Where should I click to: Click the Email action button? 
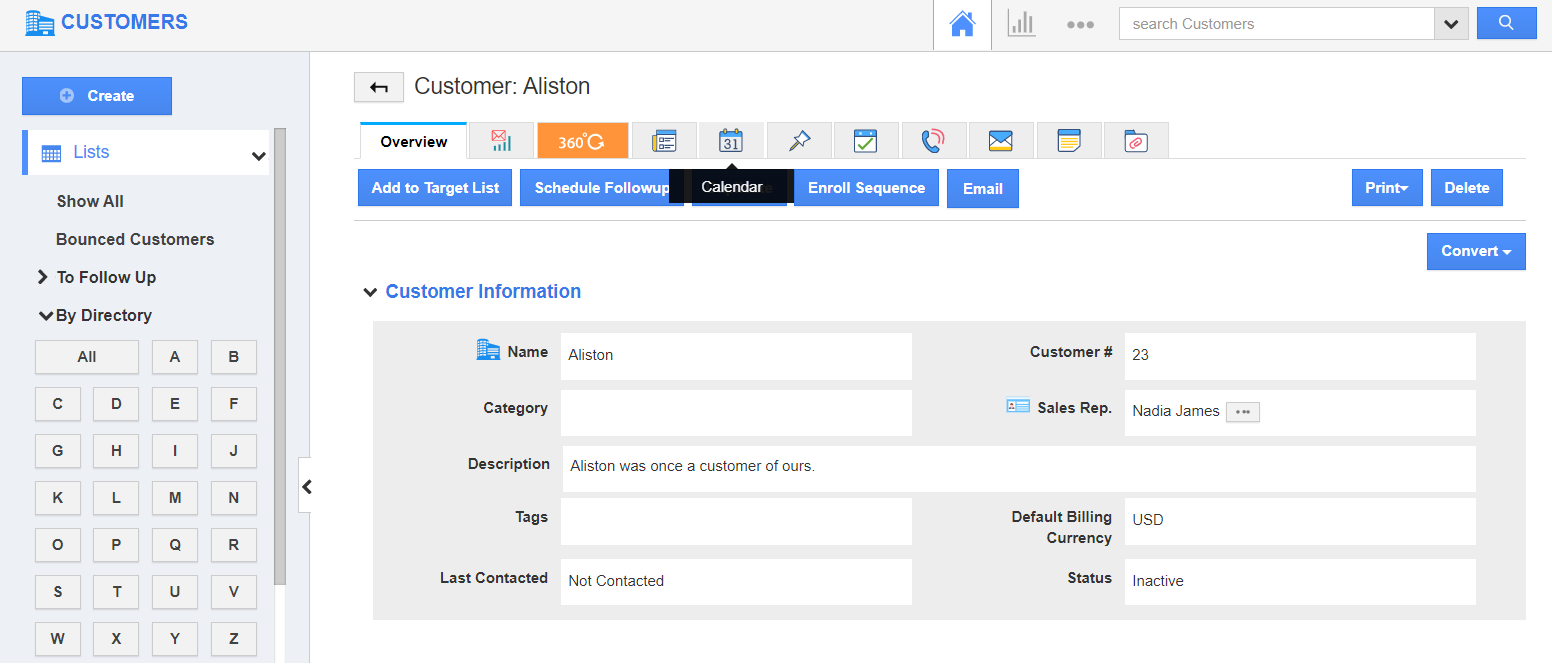(x=983, y=189)
